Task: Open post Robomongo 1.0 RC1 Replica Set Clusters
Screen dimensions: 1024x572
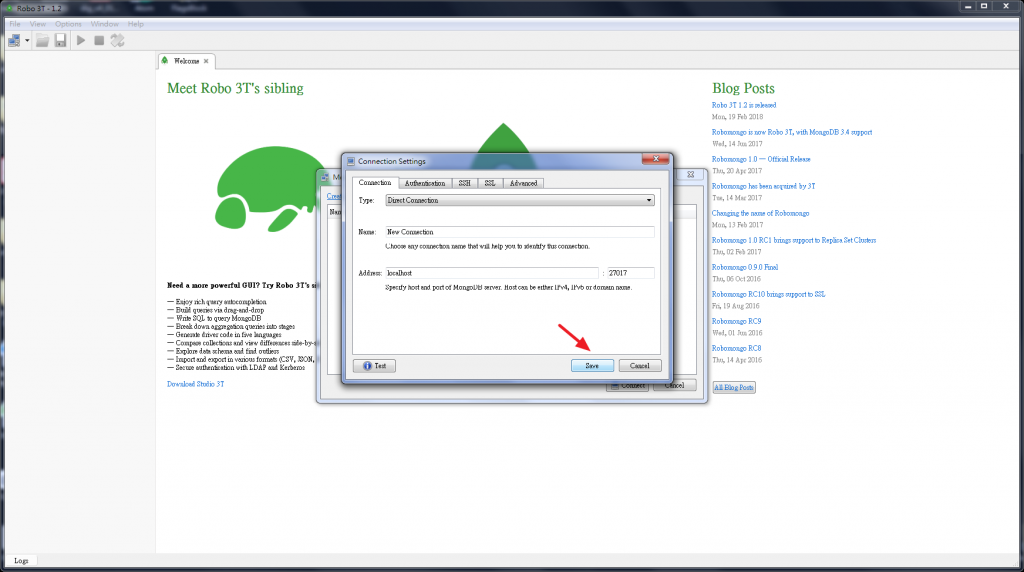Action: pos(793,240)
